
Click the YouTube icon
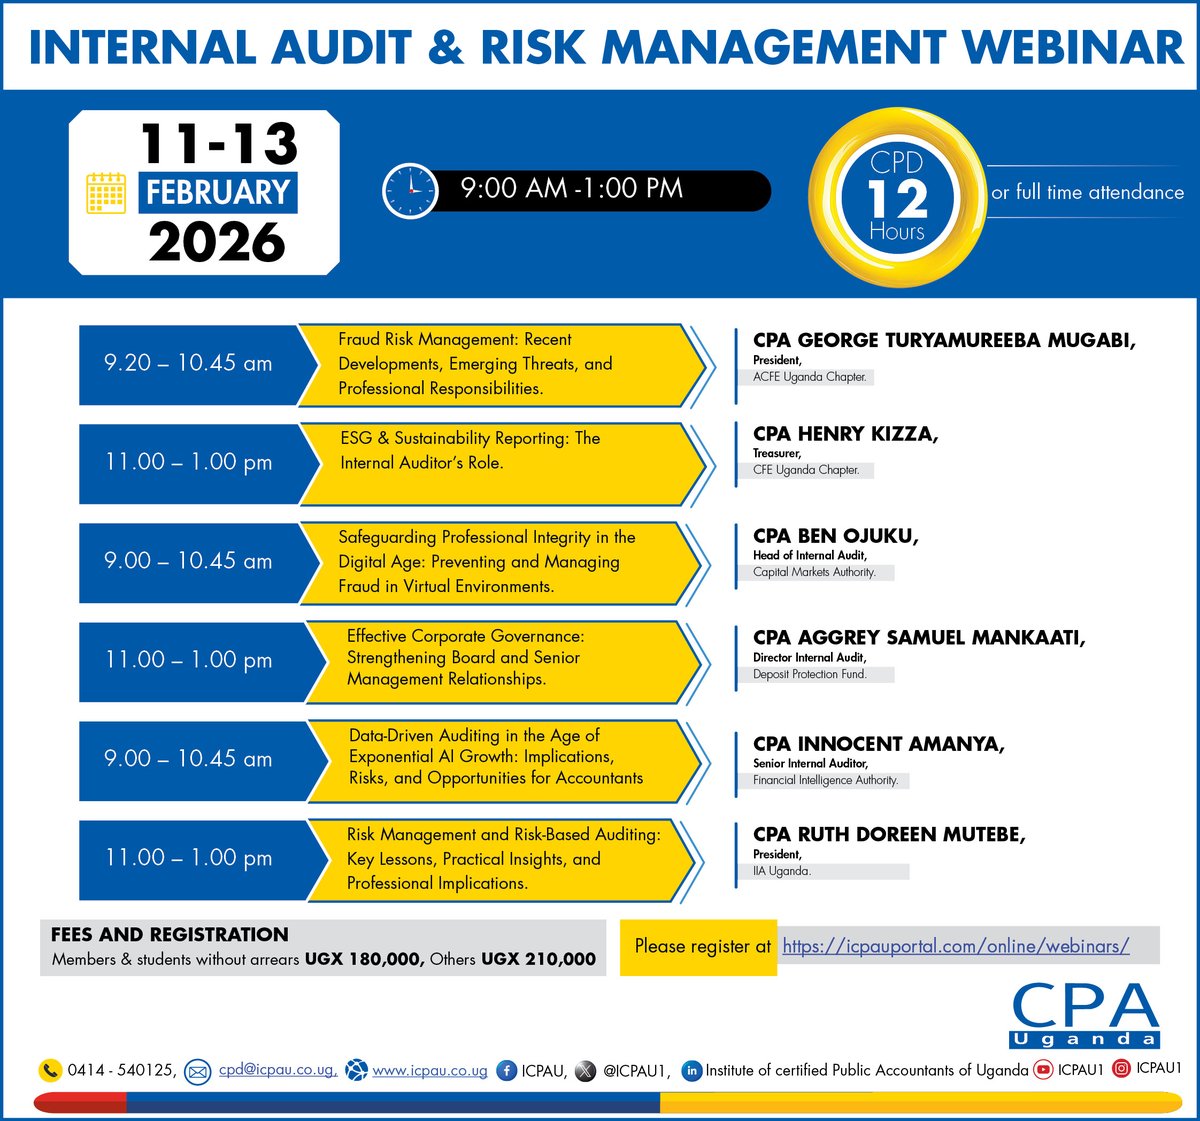(x=1043, y=1070)
